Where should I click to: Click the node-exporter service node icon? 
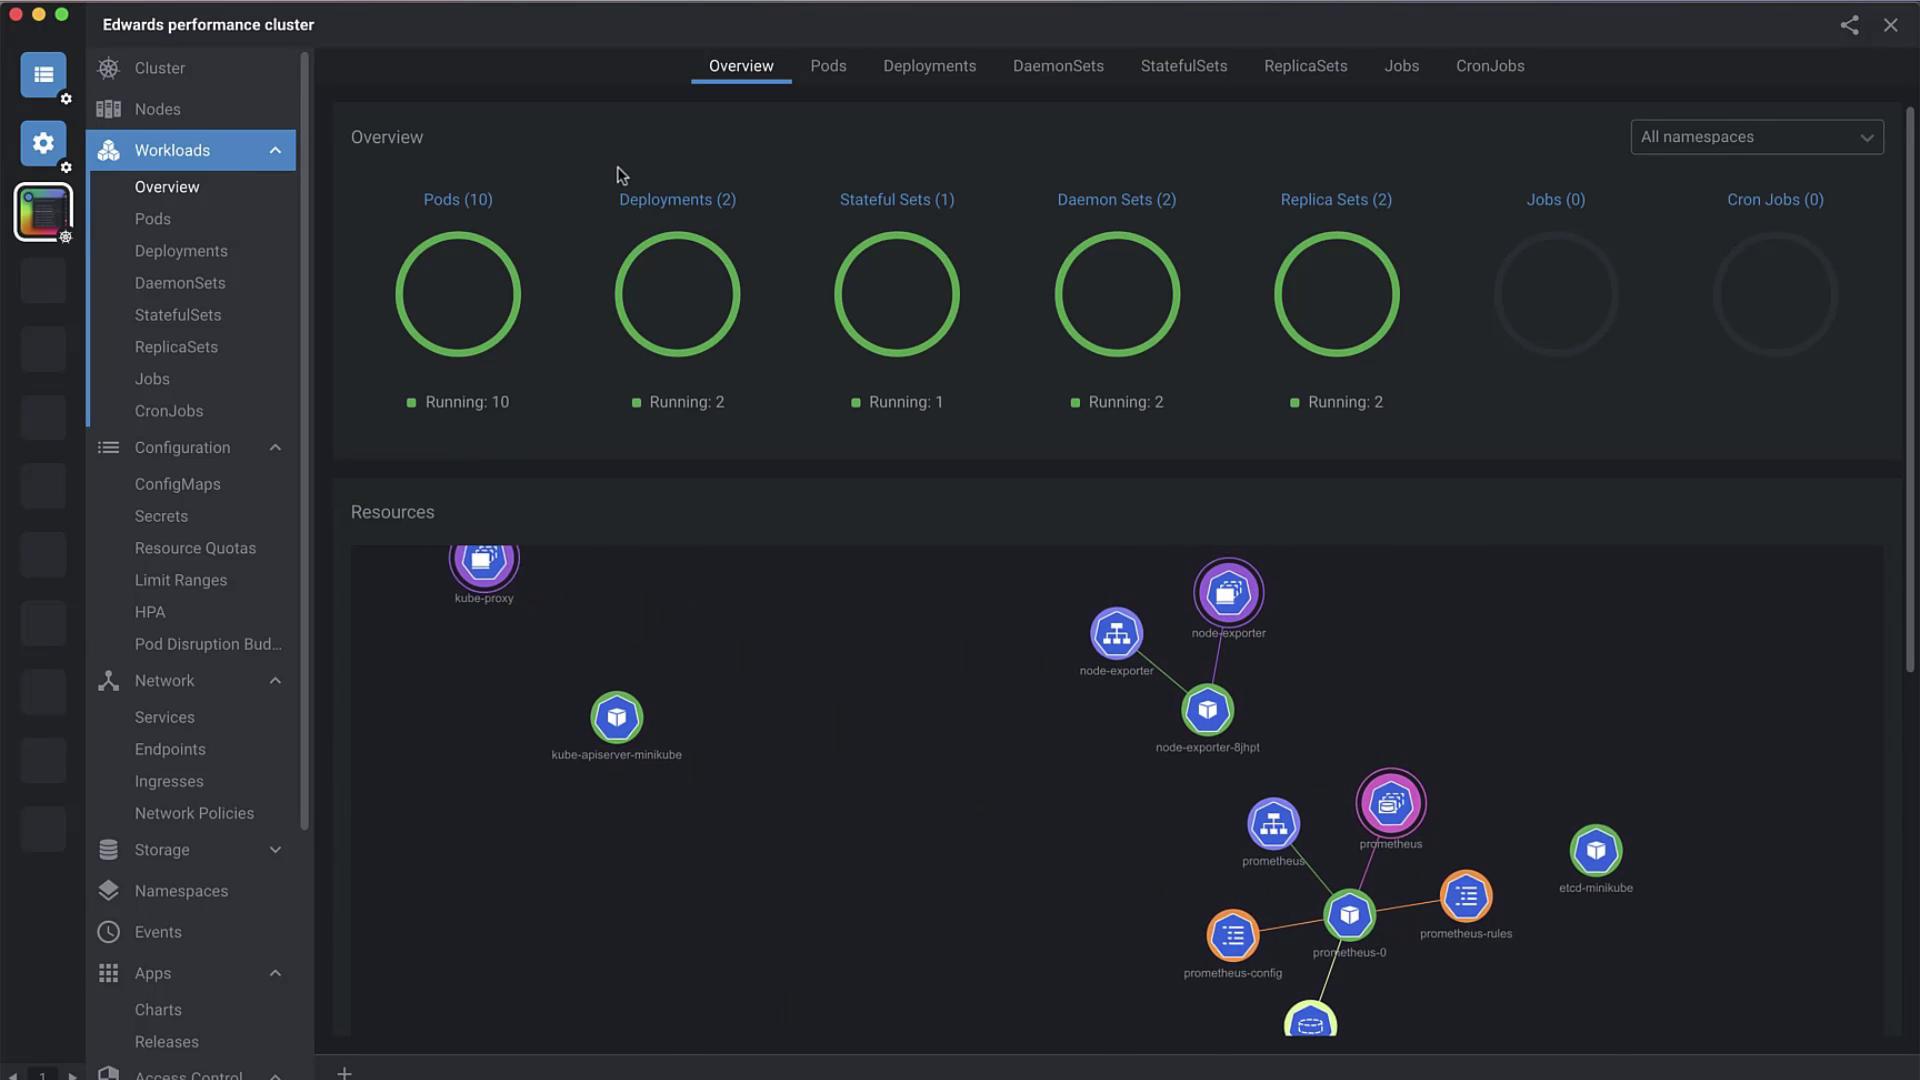tap(1116, 633)
